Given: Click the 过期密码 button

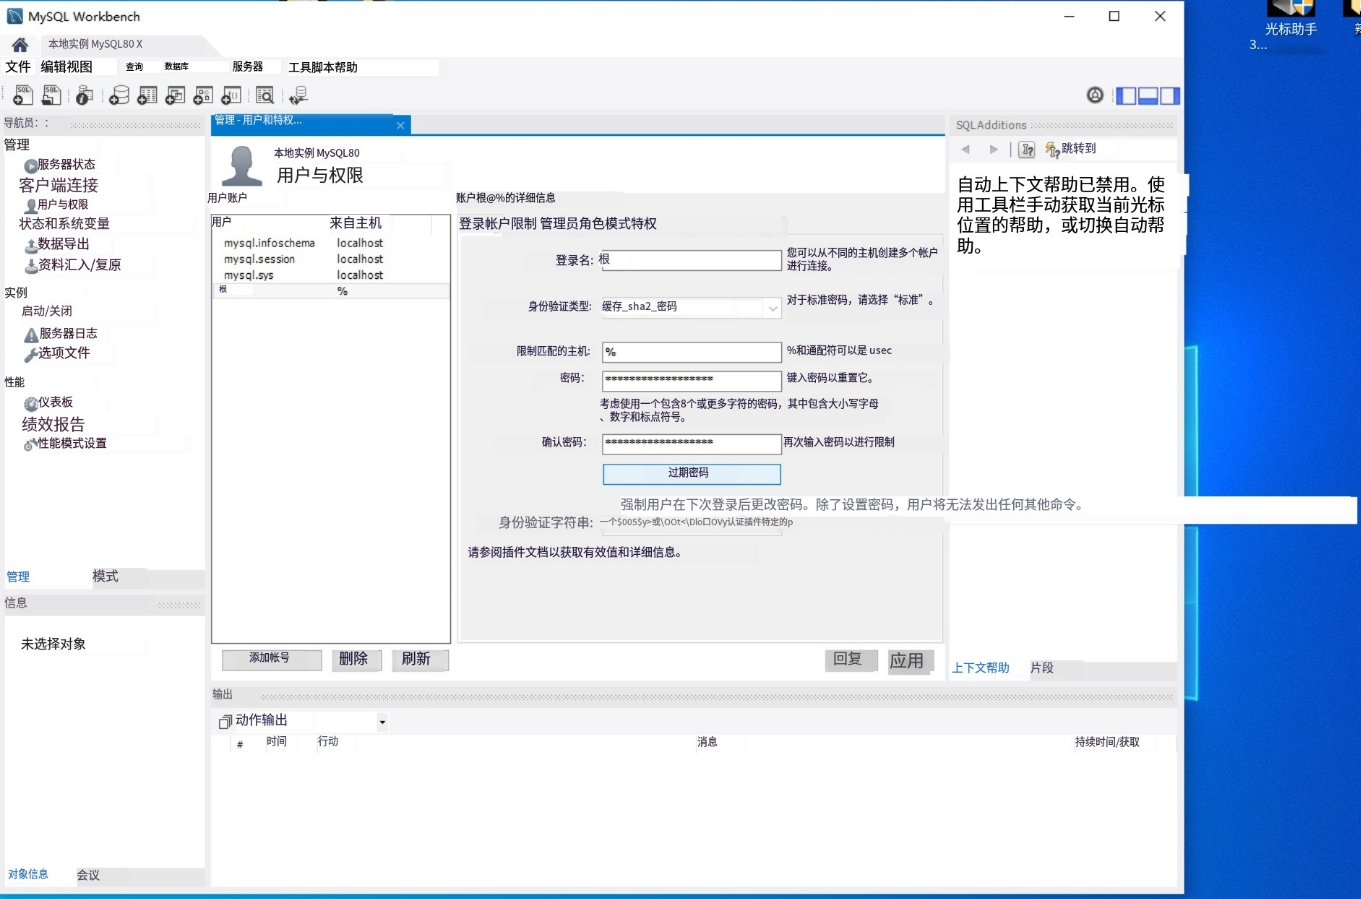Looking at the screenshot, I should pyautogui.click(x=692, y=473).
